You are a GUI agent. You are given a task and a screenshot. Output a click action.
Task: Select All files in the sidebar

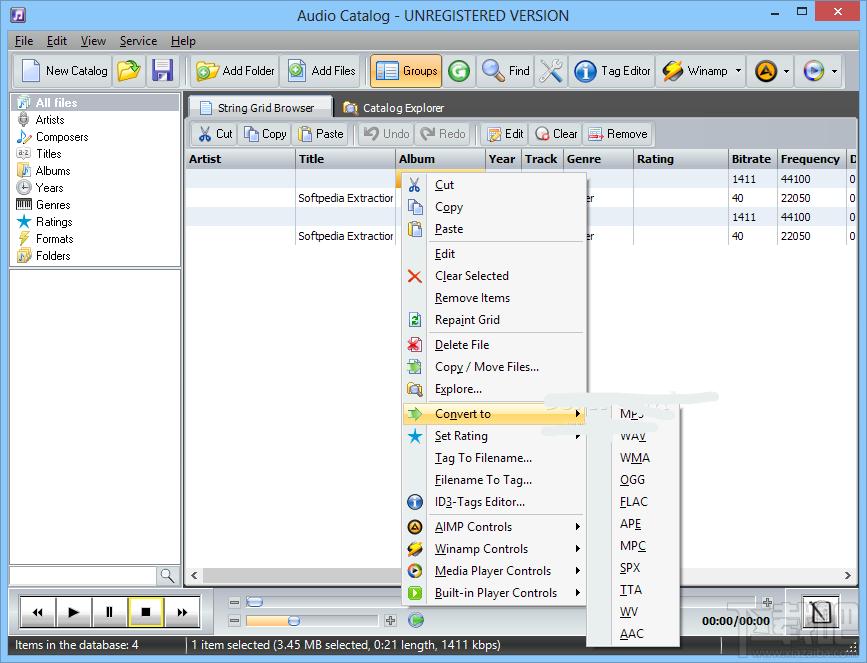click(x=95, y=102)
